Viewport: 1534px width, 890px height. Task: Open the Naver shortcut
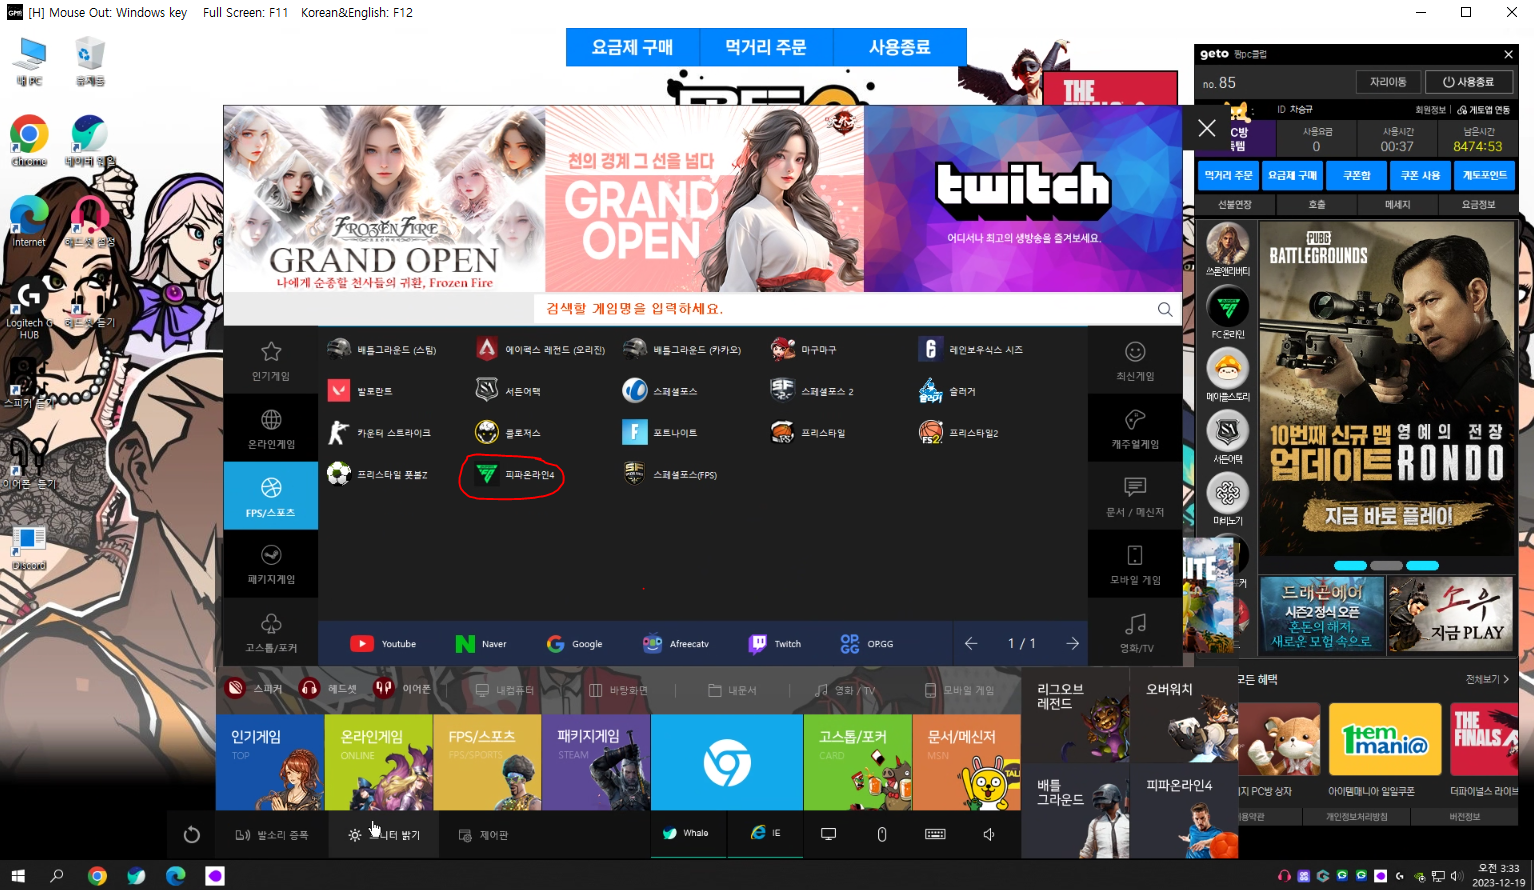(481, 644)
